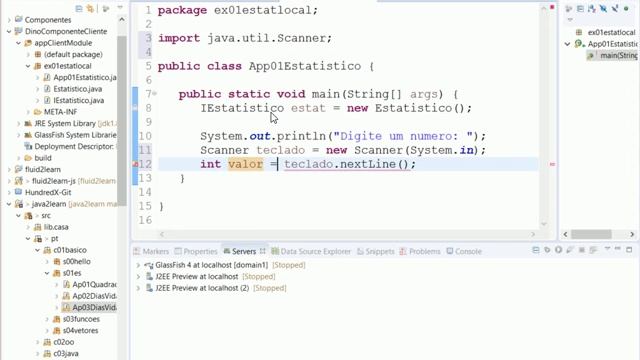Click Outline focus on active task icon
The image size is (640, 360).
(569, 8)
